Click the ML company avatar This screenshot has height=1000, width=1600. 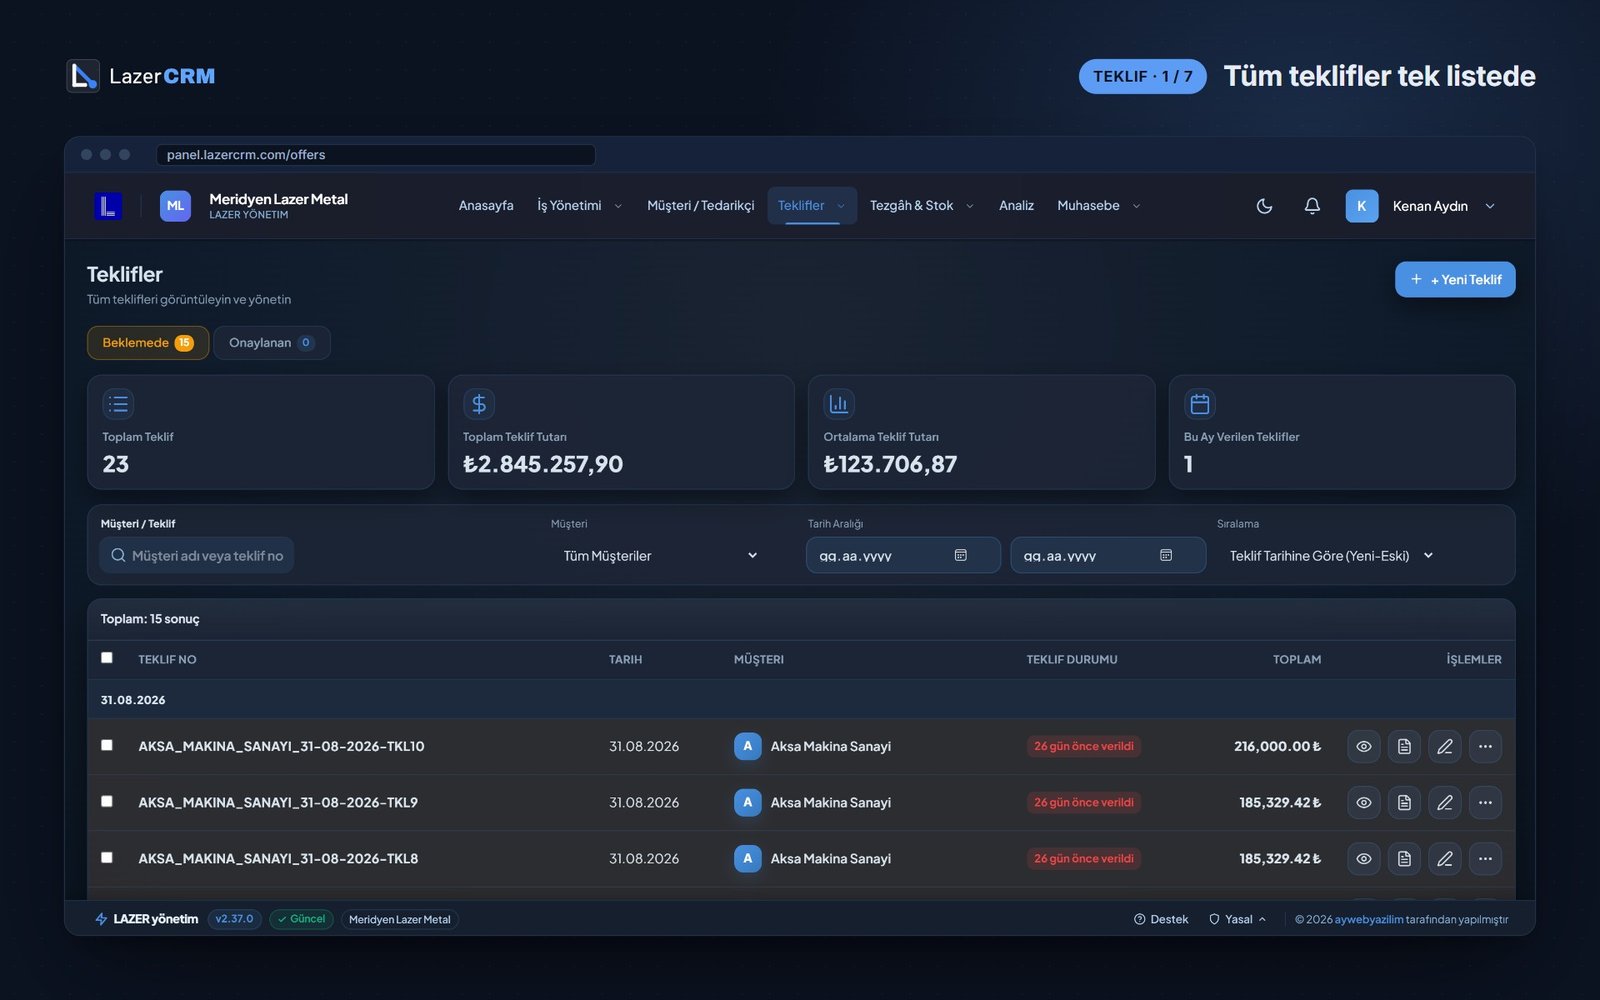175,206
